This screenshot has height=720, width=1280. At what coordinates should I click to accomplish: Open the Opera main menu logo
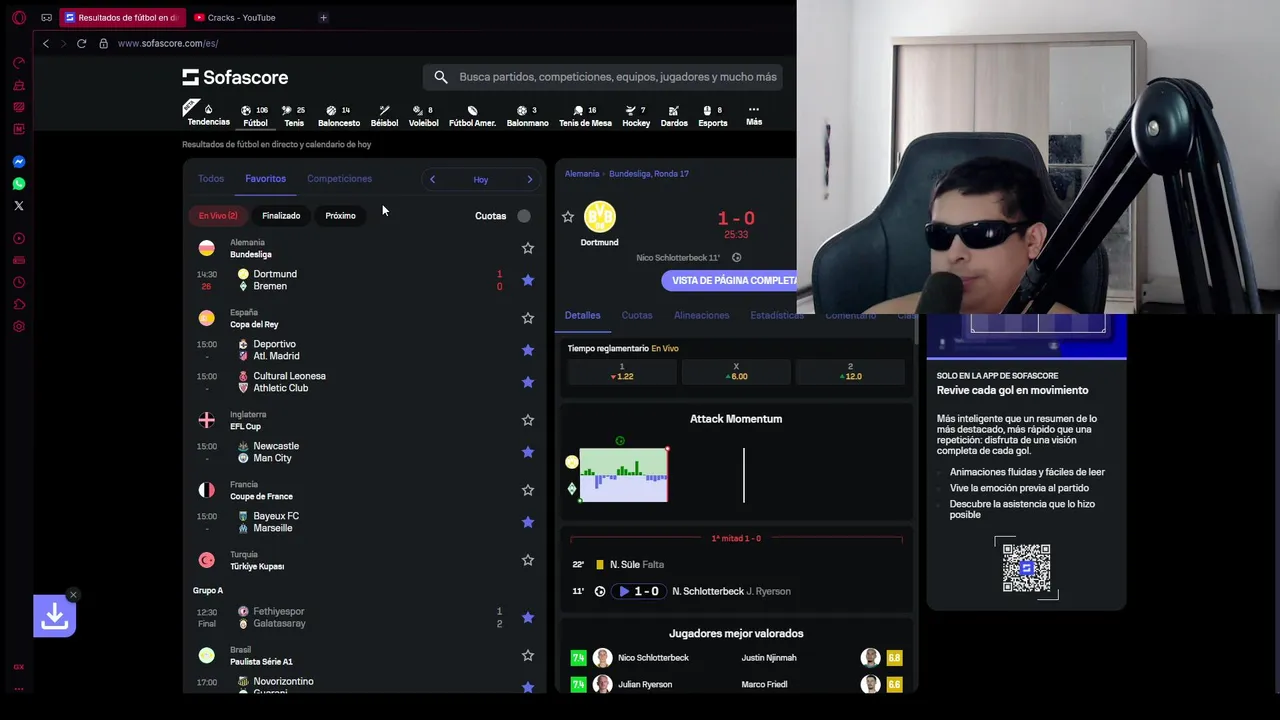point(18,17)
